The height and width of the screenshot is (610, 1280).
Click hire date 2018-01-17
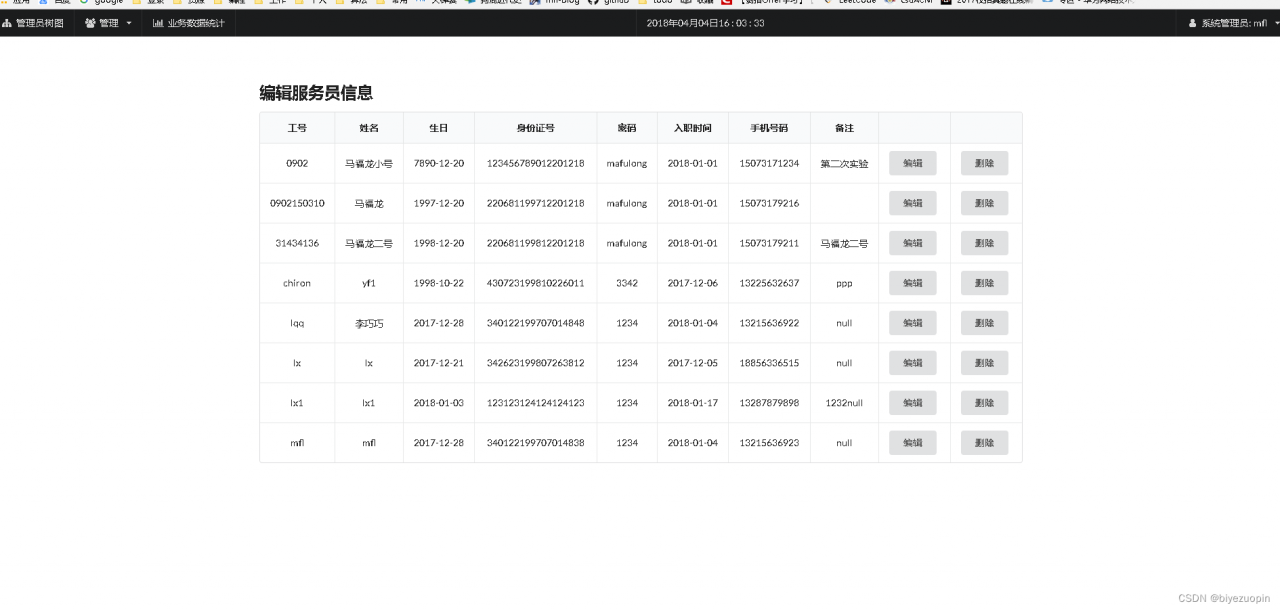coord(693,403)
